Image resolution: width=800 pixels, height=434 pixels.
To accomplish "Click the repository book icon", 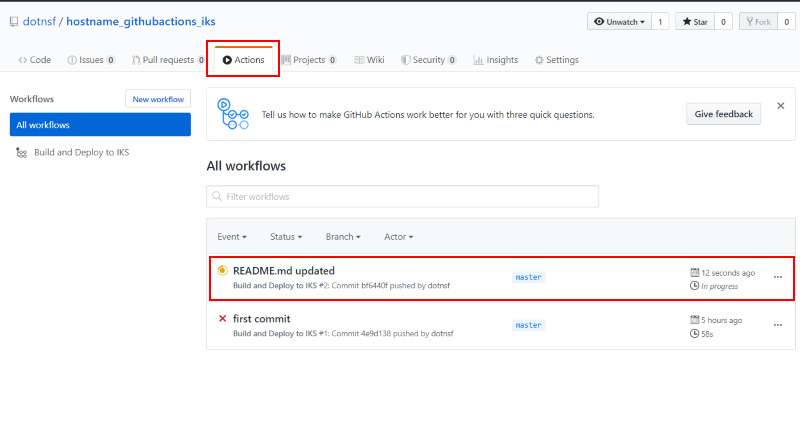I will pyautogui.click(x=14, y=21).
